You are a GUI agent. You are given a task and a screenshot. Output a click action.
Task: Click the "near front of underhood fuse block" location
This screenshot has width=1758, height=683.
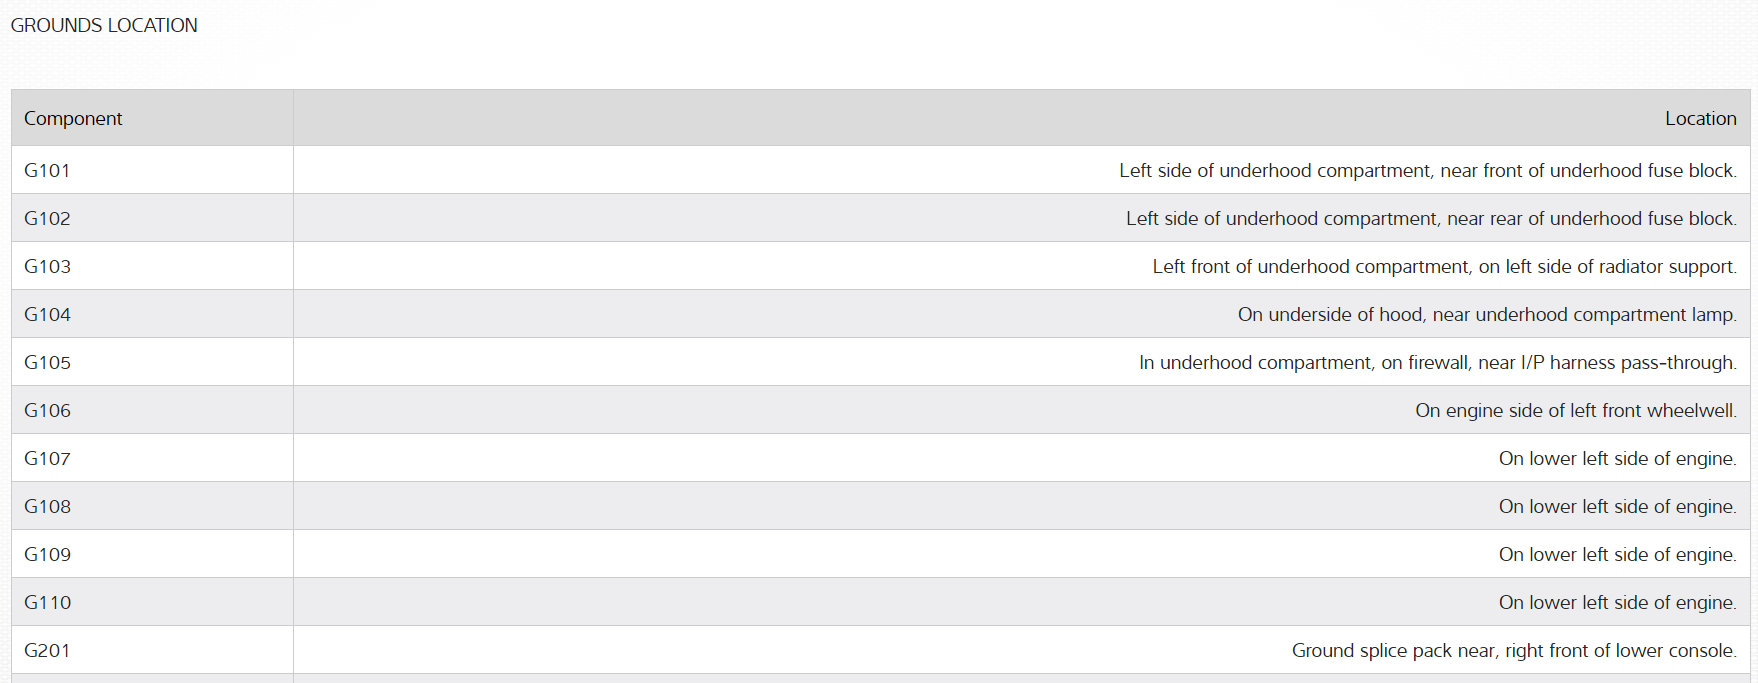tap(1427, 170)
